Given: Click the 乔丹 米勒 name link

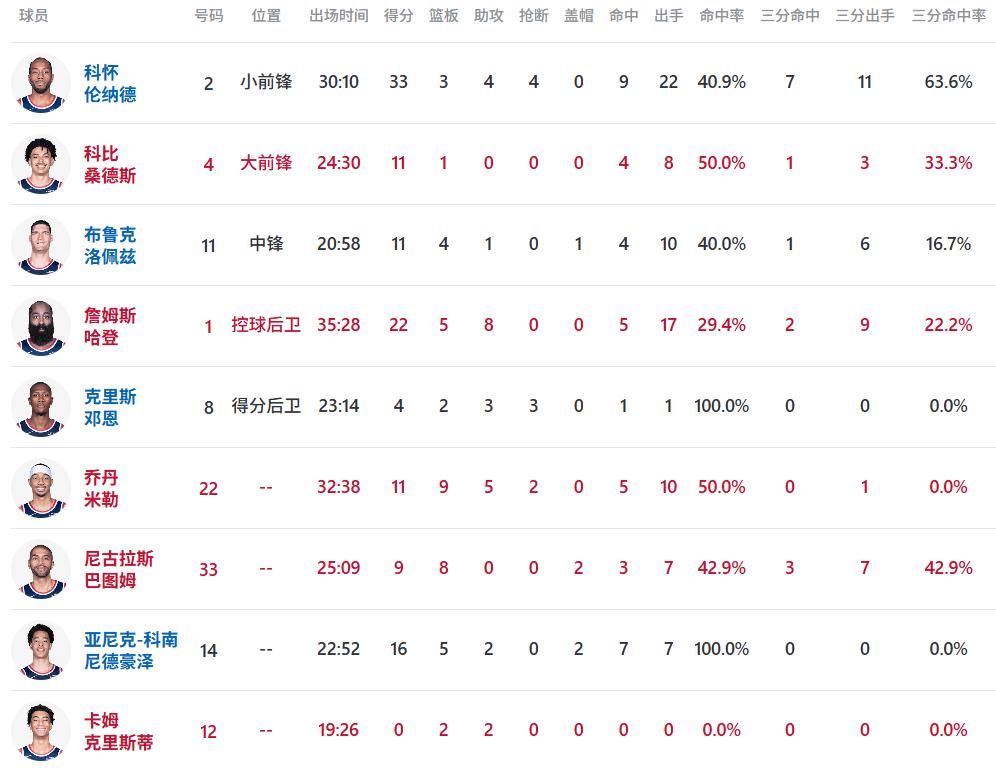Looking at the screenshot, I should (x=101, y=489).
